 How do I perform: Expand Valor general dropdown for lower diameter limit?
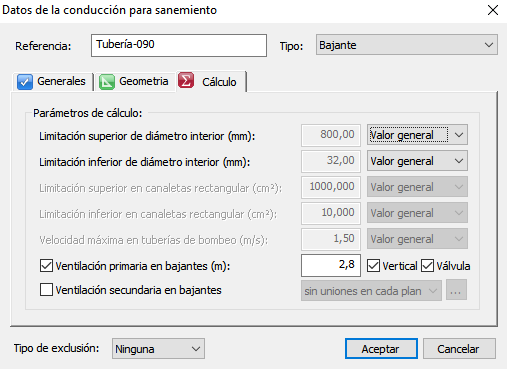click(x=417, y=161)
